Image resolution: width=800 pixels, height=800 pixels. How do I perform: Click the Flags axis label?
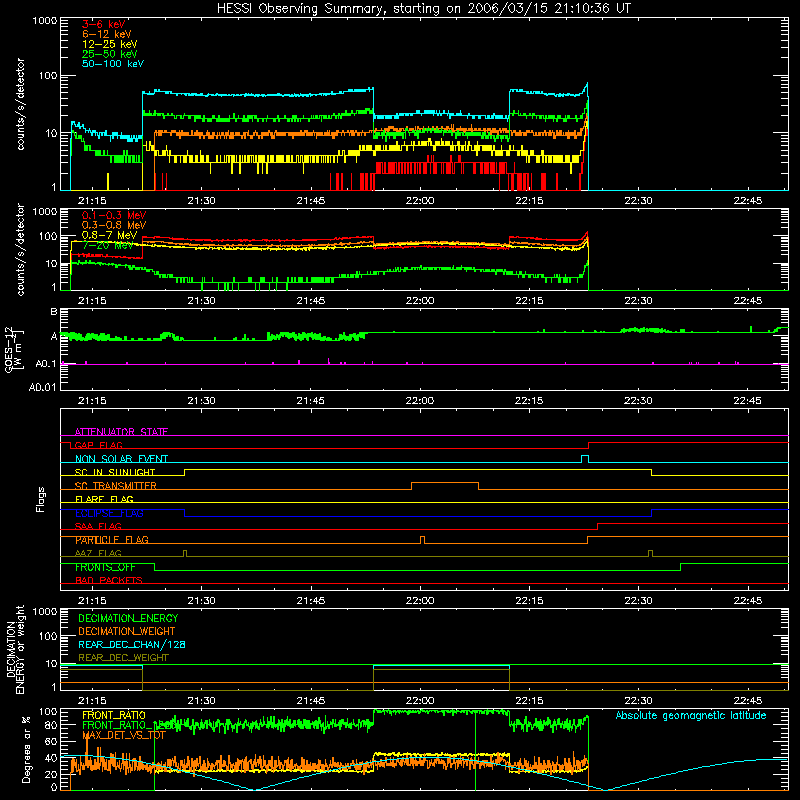click(x=41, y=499)
